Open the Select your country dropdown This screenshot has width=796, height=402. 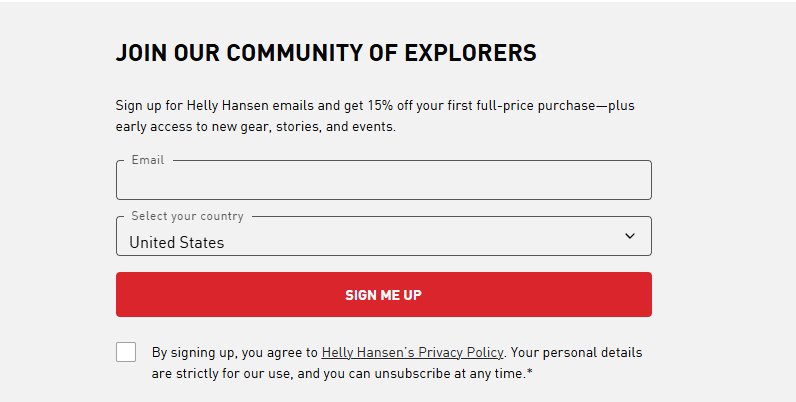click(x=383, y=237)
